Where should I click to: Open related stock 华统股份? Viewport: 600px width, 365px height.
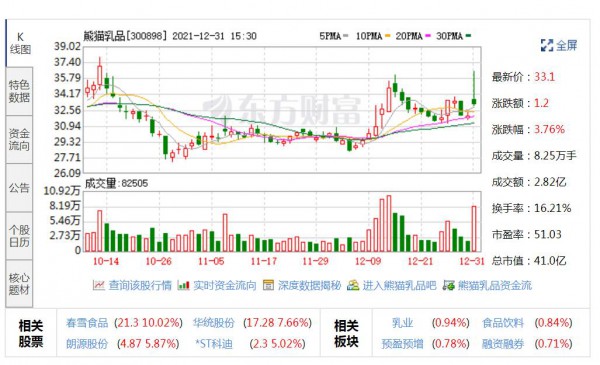coord(214,323)
